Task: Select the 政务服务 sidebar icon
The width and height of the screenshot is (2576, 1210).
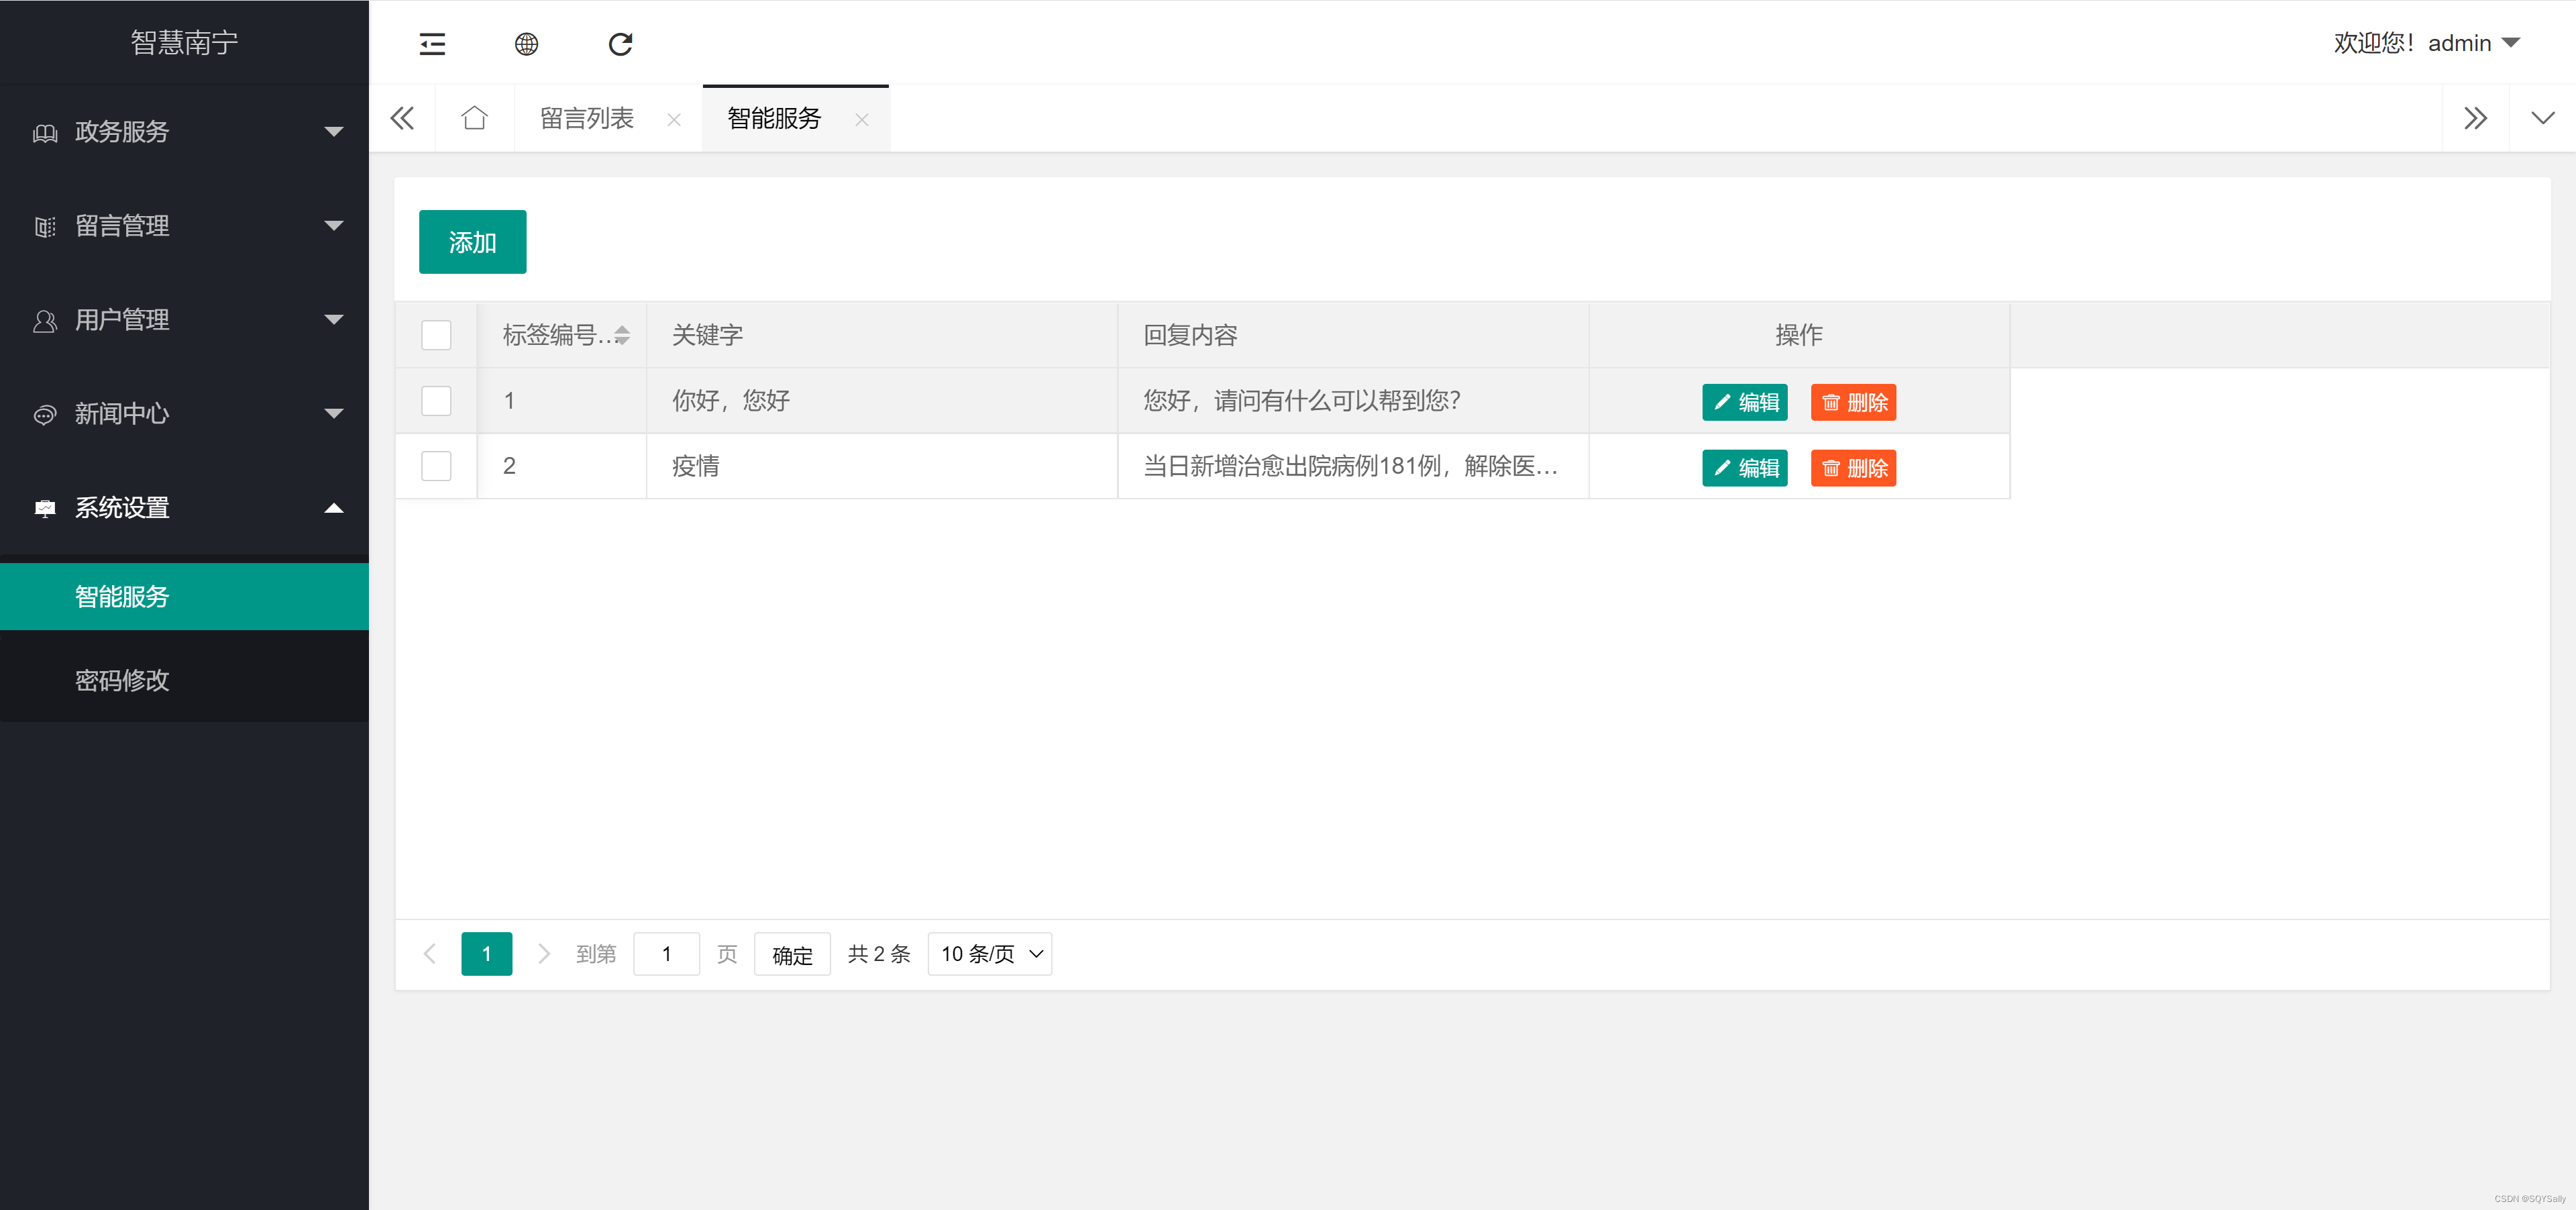Action: pos(44,132)
